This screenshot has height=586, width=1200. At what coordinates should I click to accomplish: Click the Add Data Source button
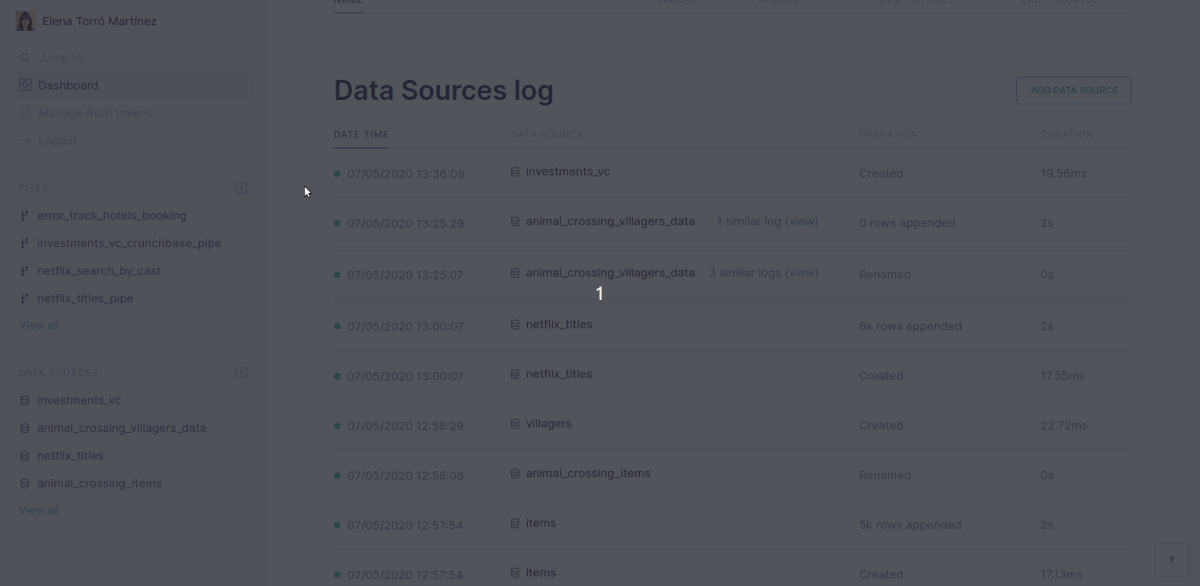(x=1073, y=90)
